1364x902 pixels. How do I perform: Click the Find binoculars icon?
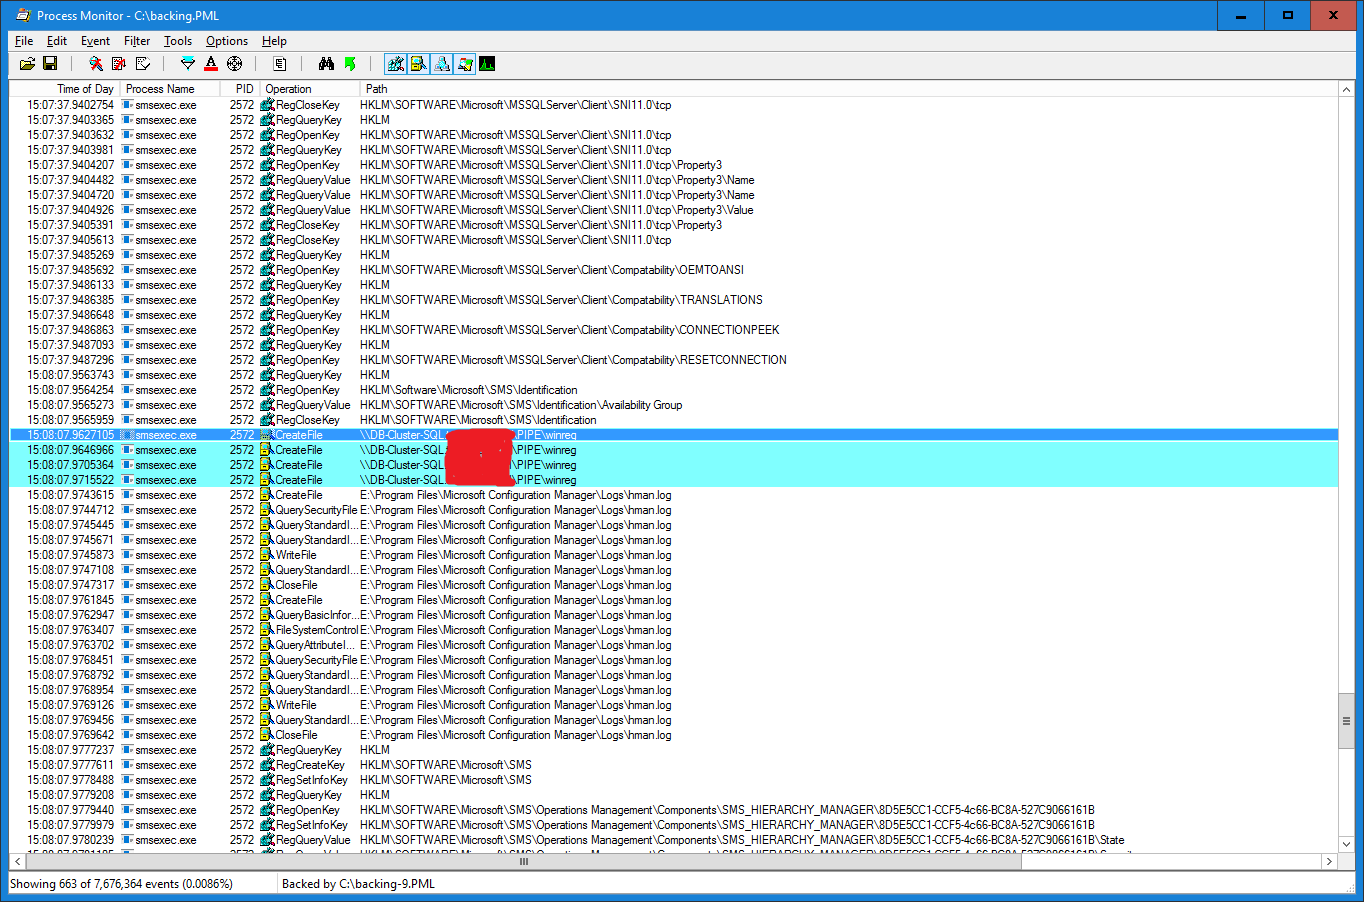pos(326,64)
